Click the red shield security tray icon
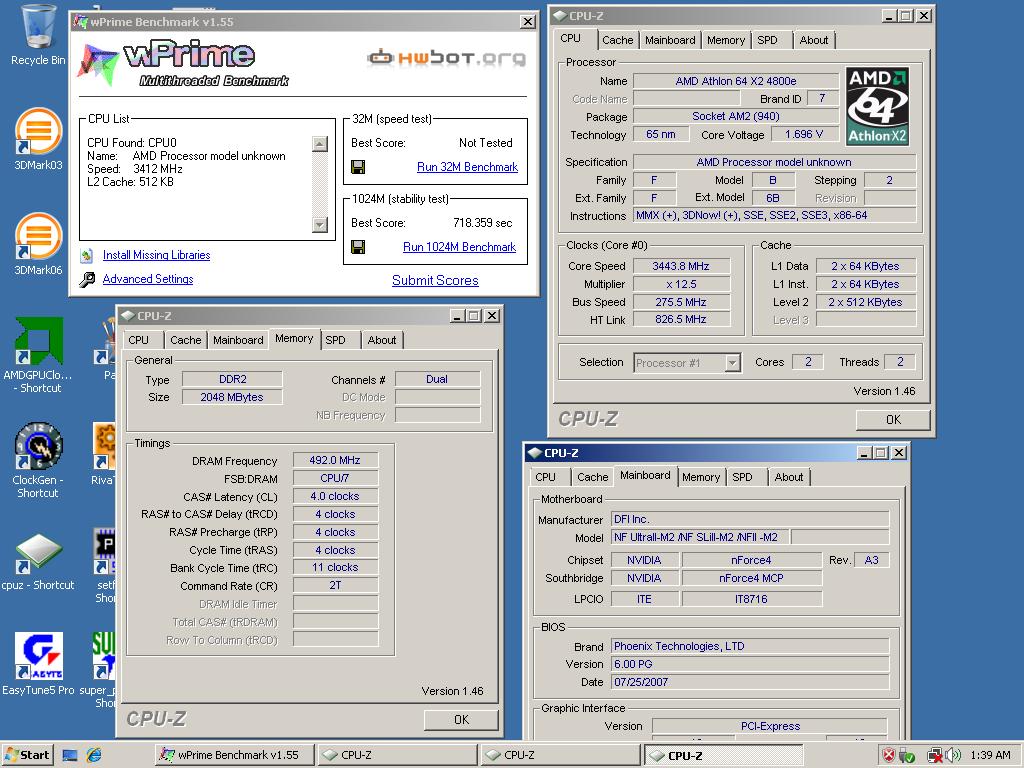The width and height of the screenshot is (1024, 768). [x=888, y=755]
